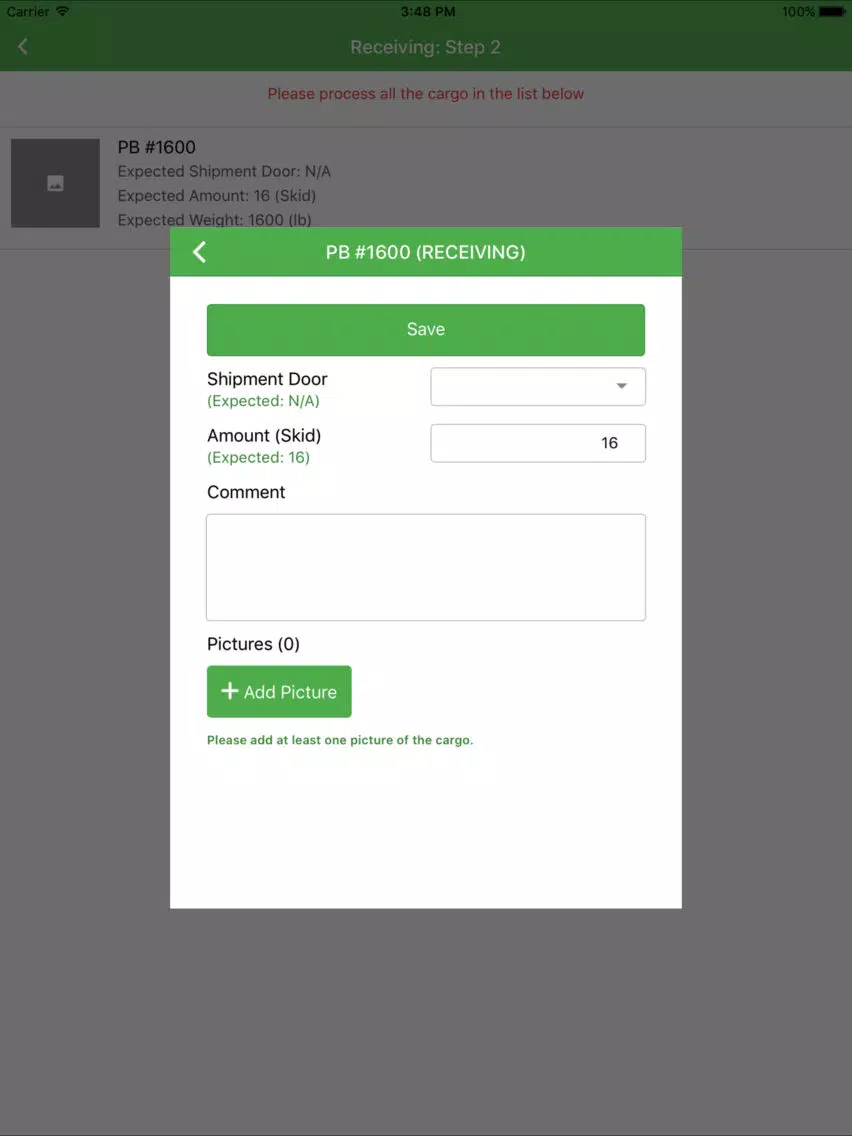Focus the Comment text area
This screenshot has width=852, height=1136.
click(426, 567)
